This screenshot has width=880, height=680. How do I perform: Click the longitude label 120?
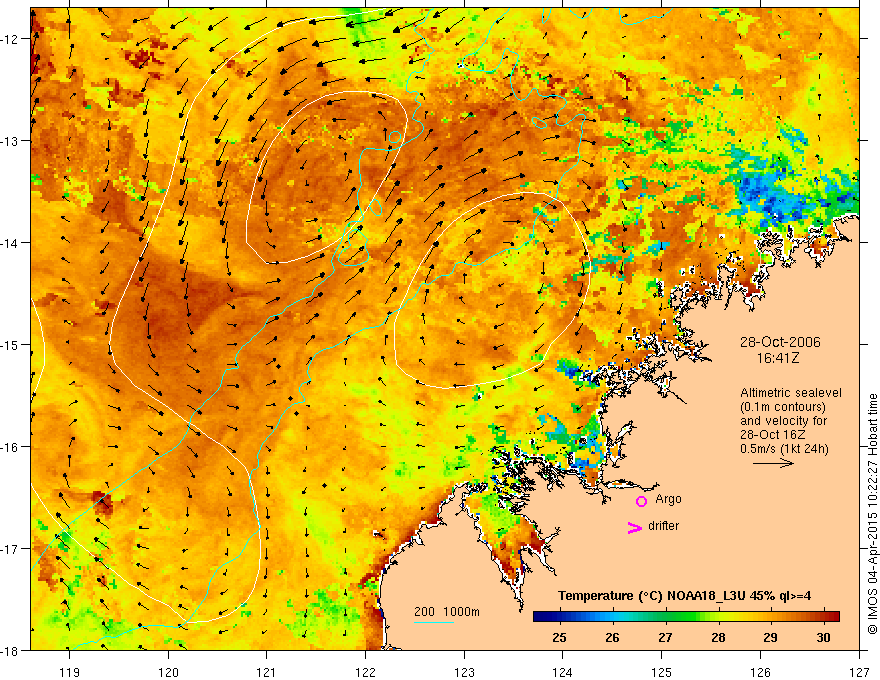tap(168, 672)
